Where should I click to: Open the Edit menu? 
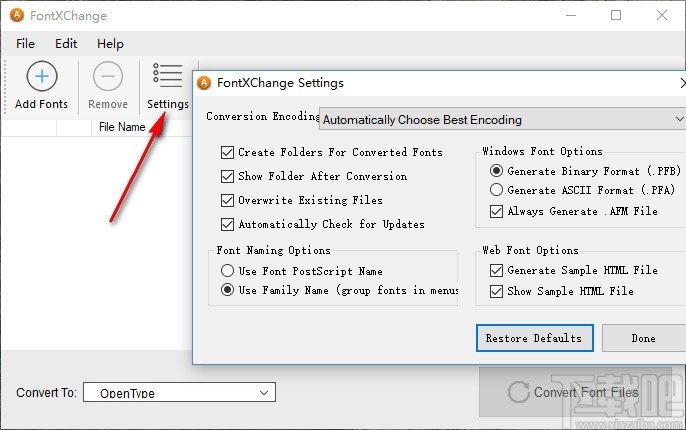pos(66,44)
